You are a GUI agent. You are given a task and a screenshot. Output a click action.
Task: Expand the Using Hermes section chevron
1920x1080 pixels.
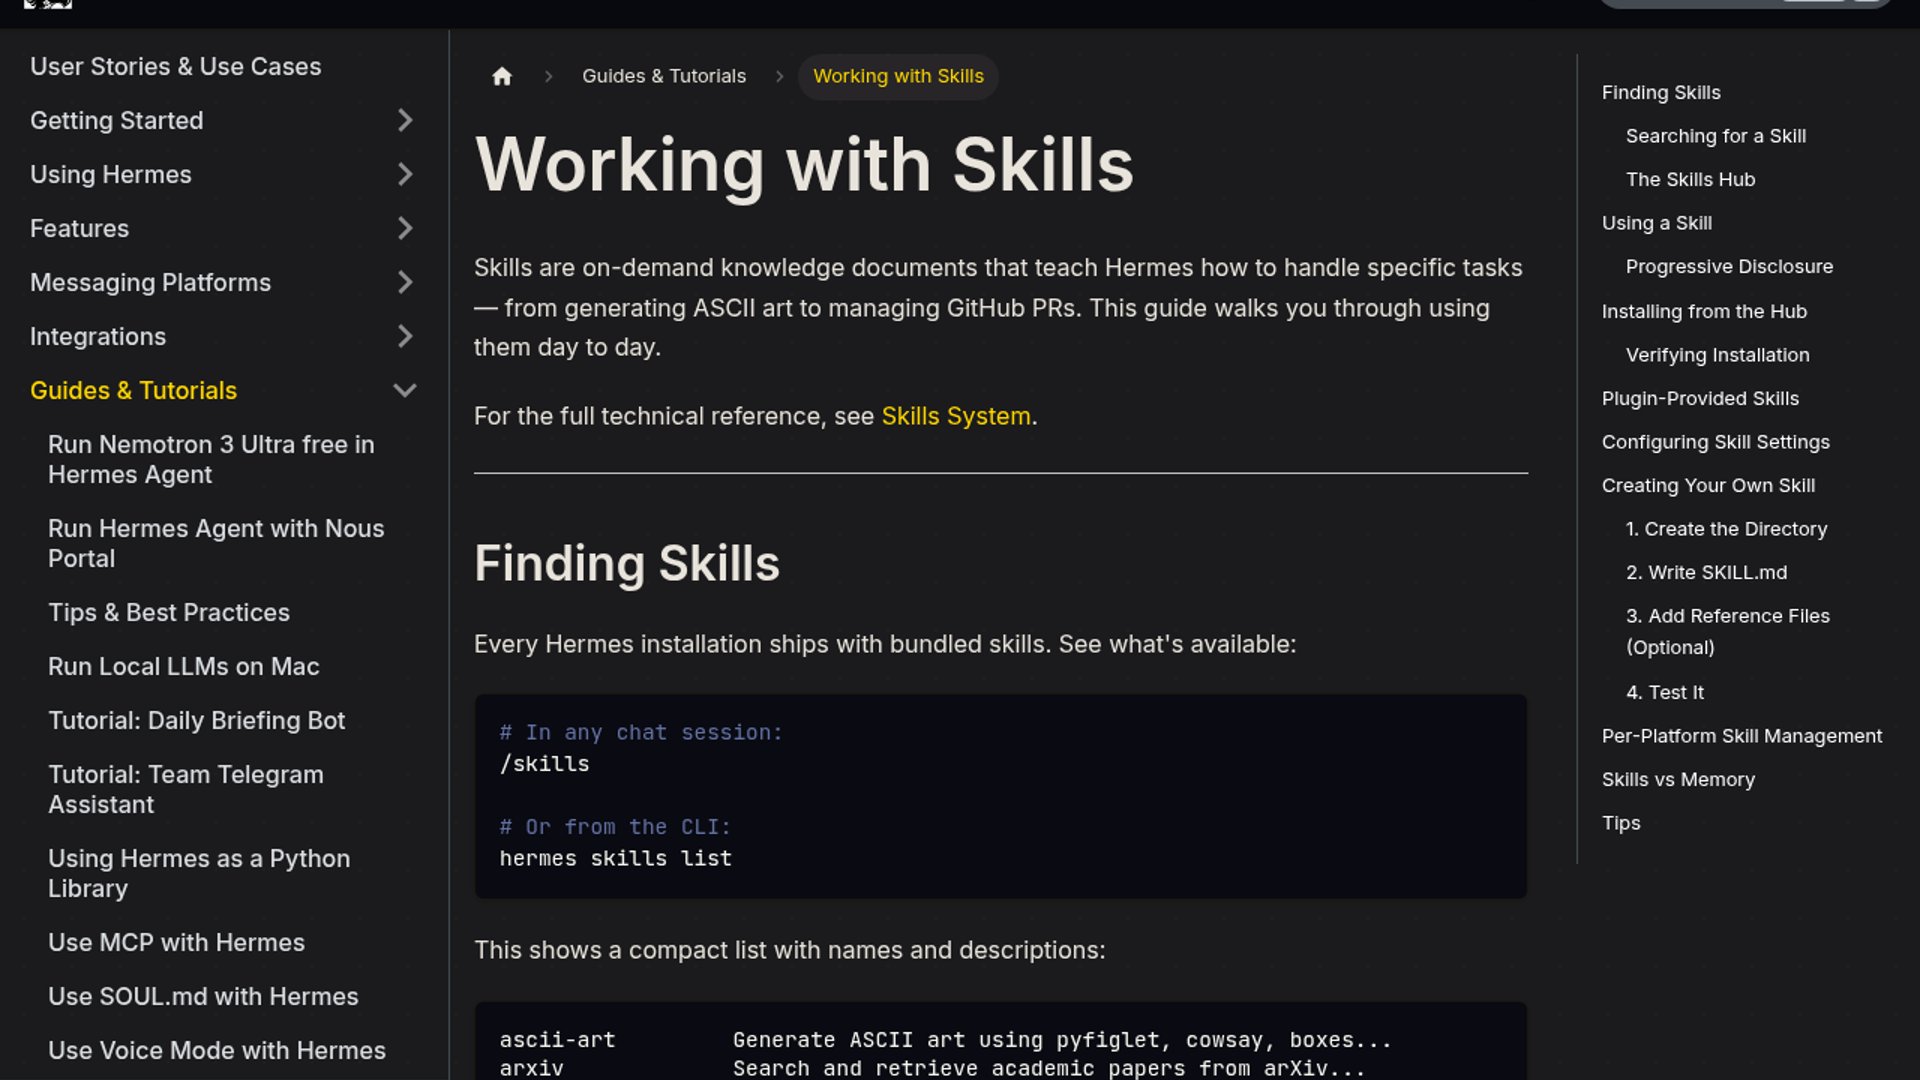tap(405, 174)
